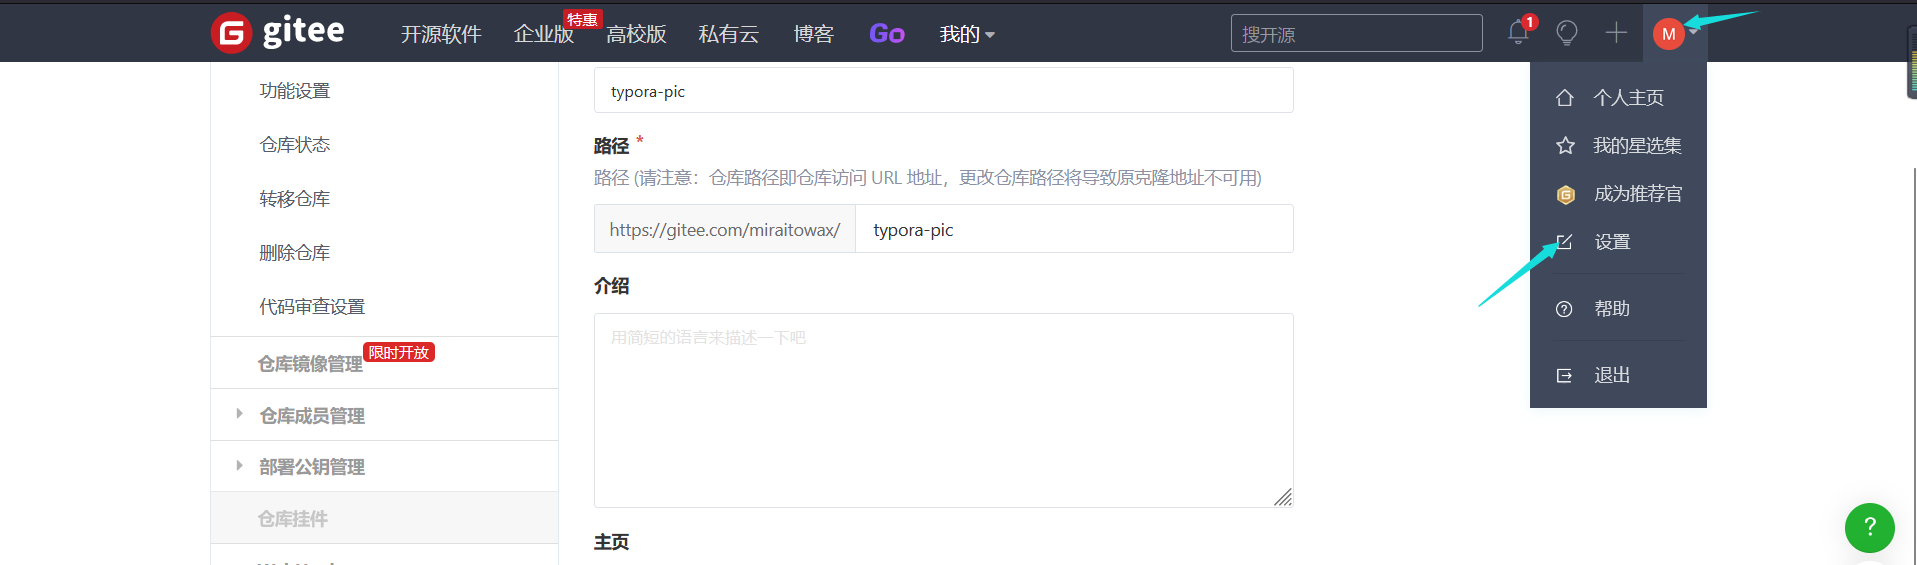Click the Gitee logo icon
This screenshot has height=565, width=1917.
[x=231, y=33]
